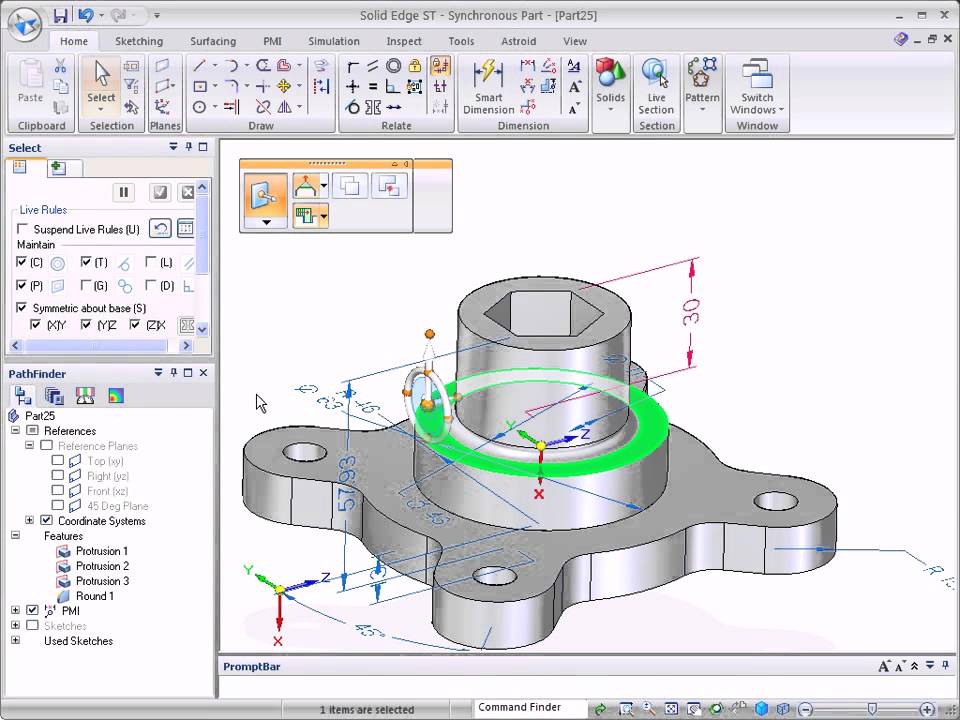Toggle the Concentric (C) live rule
Image resolution: width=960 pixels, height=720 pixels.
21,261
